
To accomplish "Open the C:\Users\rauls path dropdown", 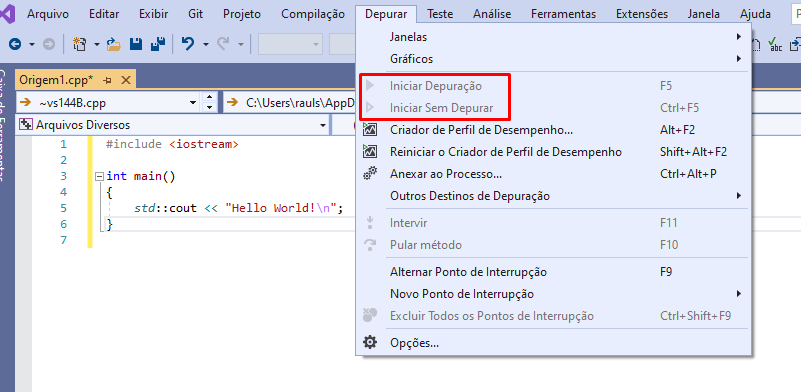I will coord(290,102).
